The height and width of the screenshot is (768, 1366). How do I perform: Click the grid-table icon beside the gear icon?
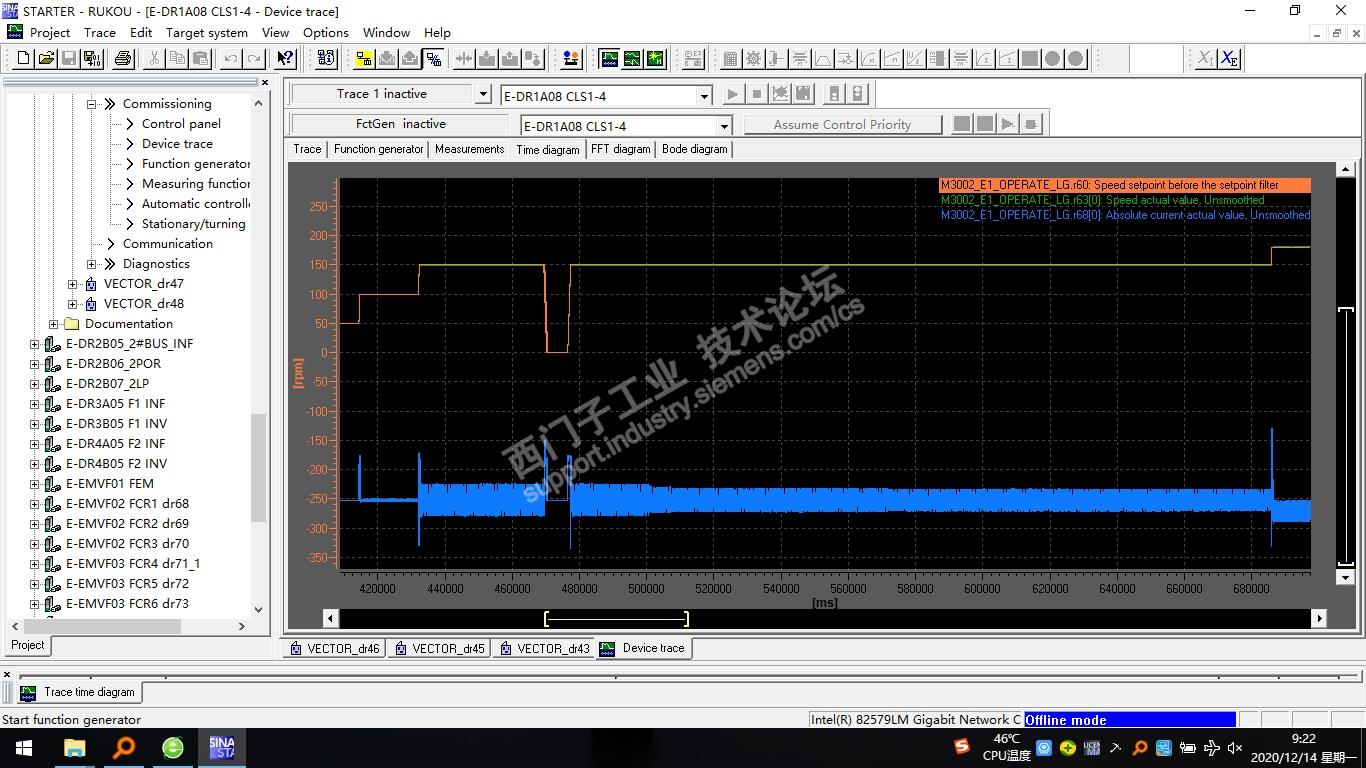730,59
